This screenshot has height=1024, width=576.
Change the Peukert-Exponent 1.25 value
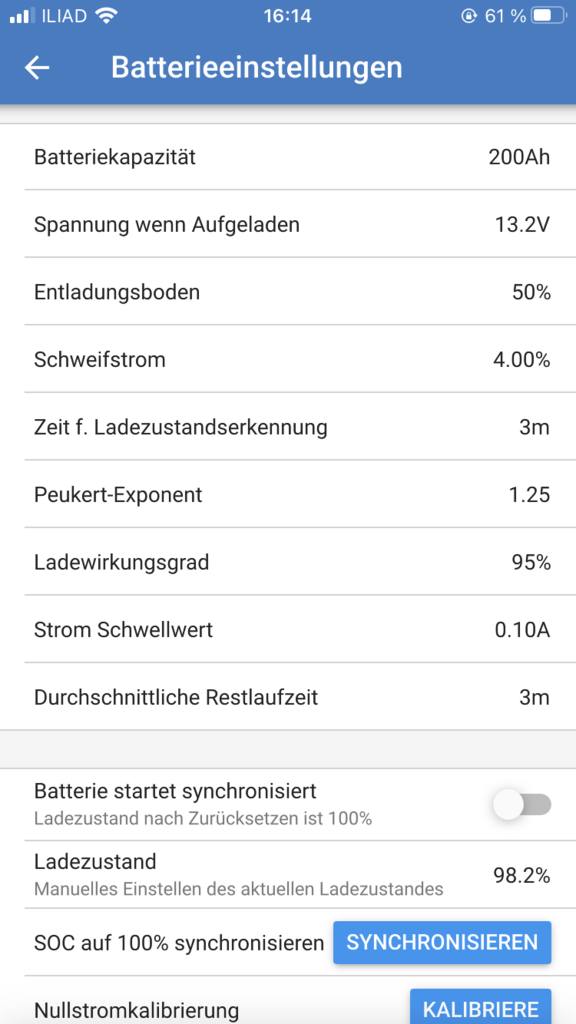[x=288, y=494]
